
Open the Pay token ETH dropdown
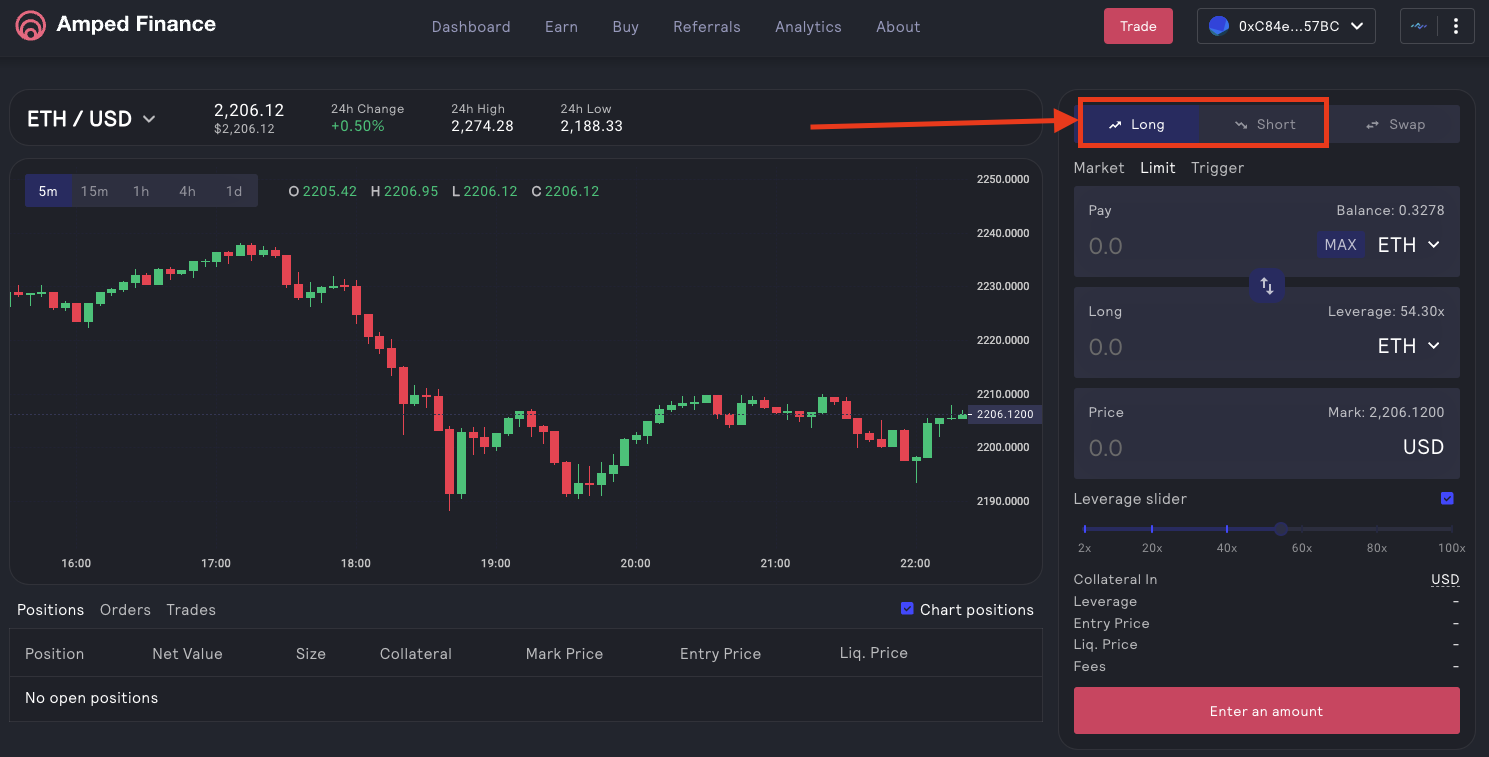[1409, 245]
